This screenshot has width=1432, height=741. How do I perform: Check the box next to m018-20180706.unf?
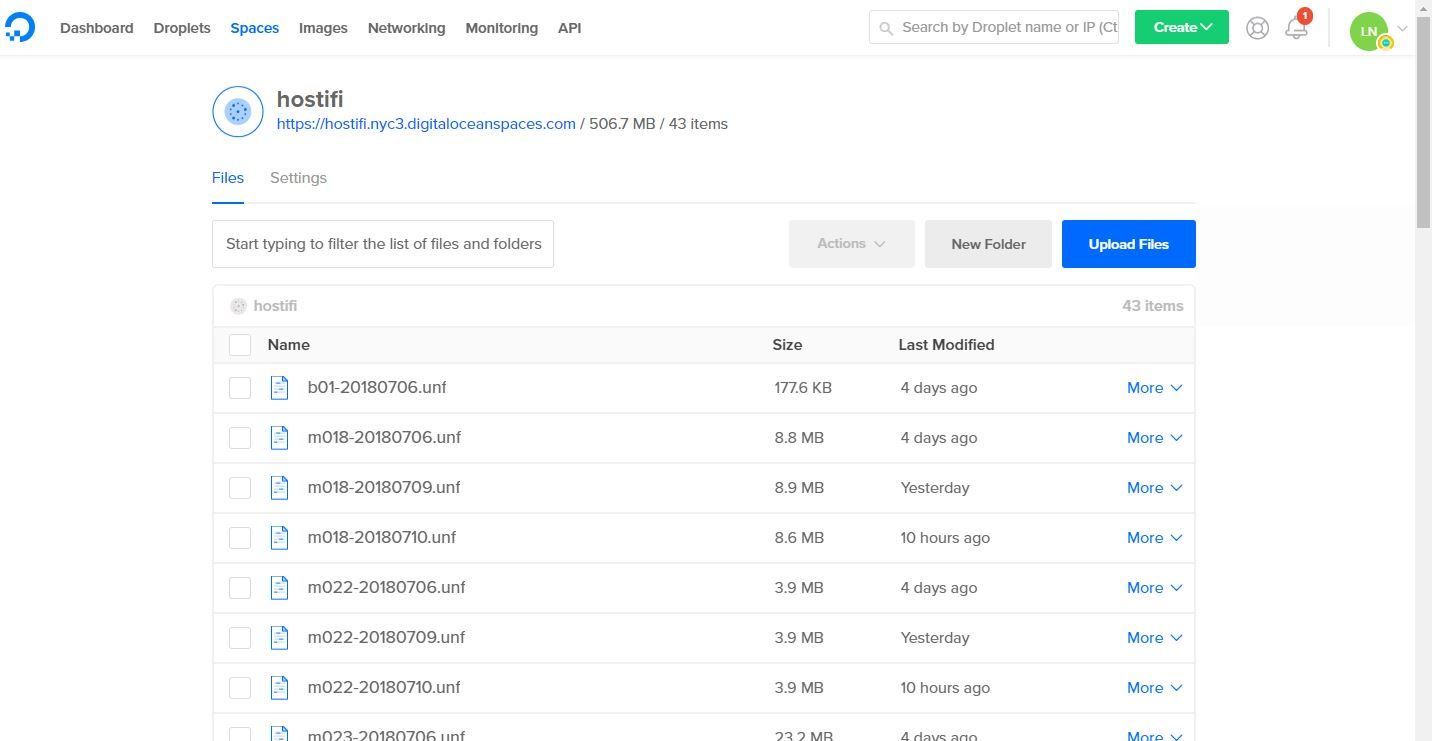point(239,437)
